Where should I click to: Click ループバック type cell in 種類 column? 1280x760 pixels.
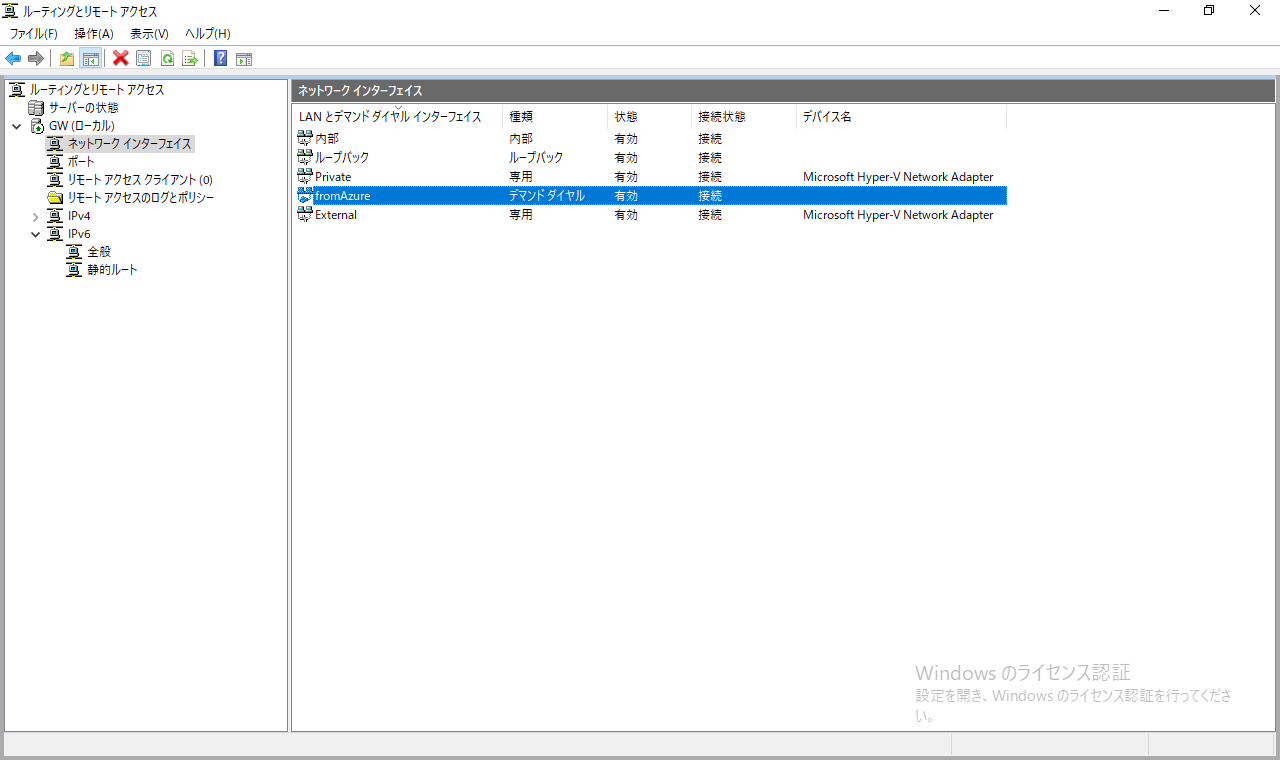(536, 157)
